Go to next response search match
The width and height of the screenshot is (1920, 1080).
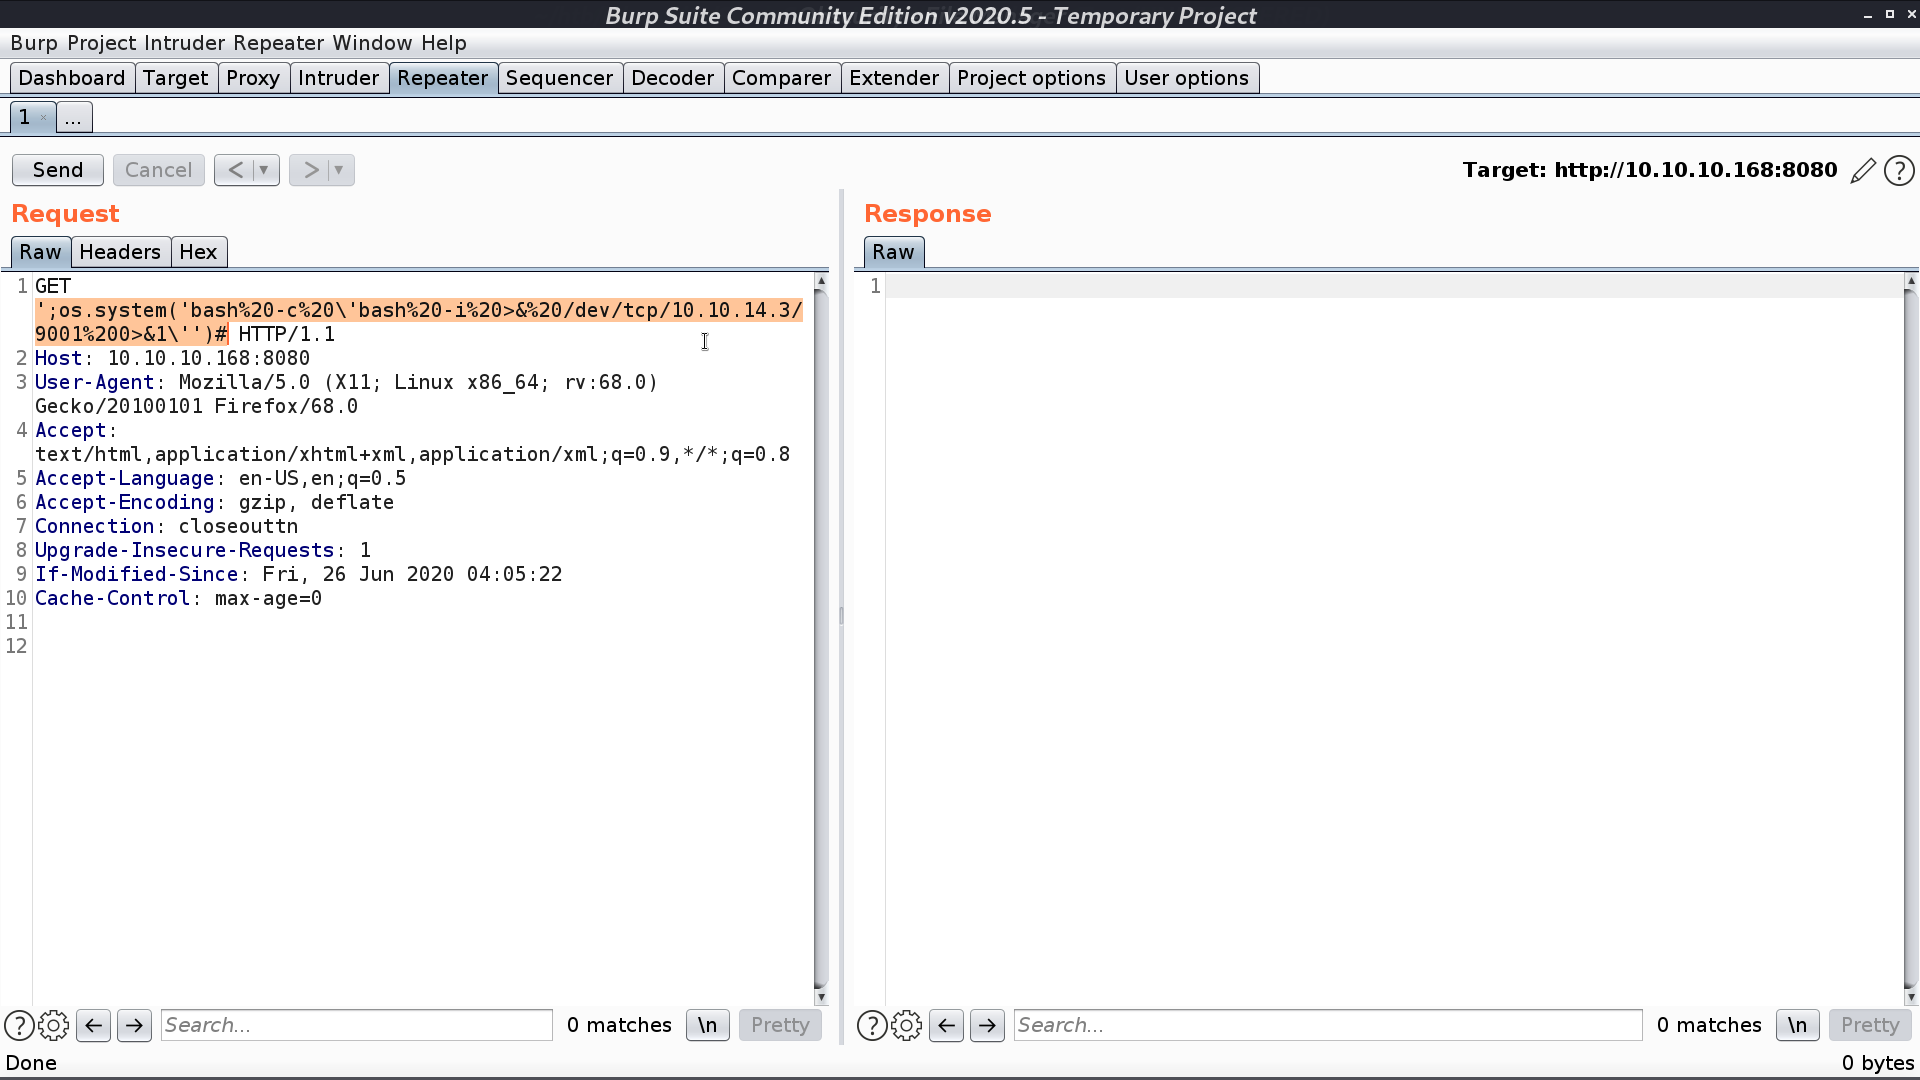[988, 1025]
